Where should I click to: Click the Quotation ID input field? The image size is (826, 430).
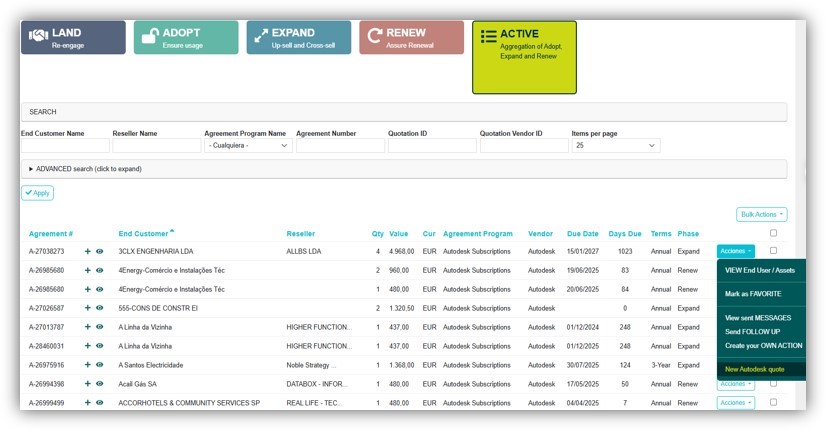(x=432, y=145)
